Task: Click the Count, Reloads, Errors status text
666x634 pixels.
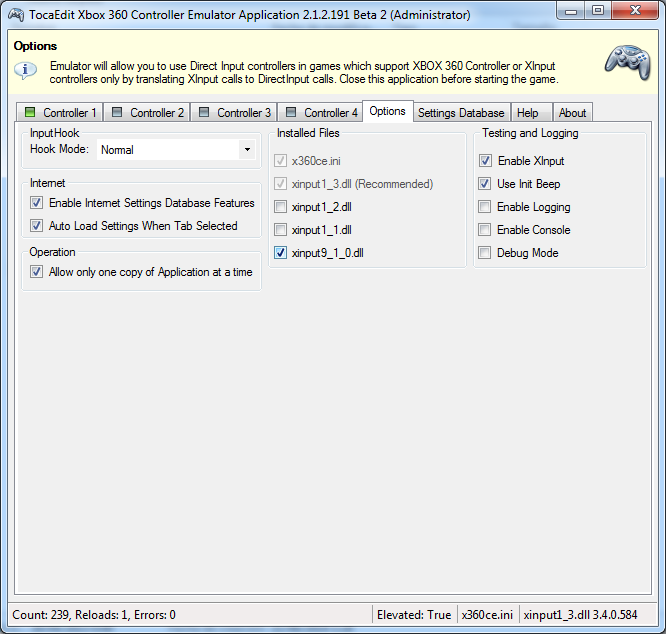Action: (x=94, y=614)
